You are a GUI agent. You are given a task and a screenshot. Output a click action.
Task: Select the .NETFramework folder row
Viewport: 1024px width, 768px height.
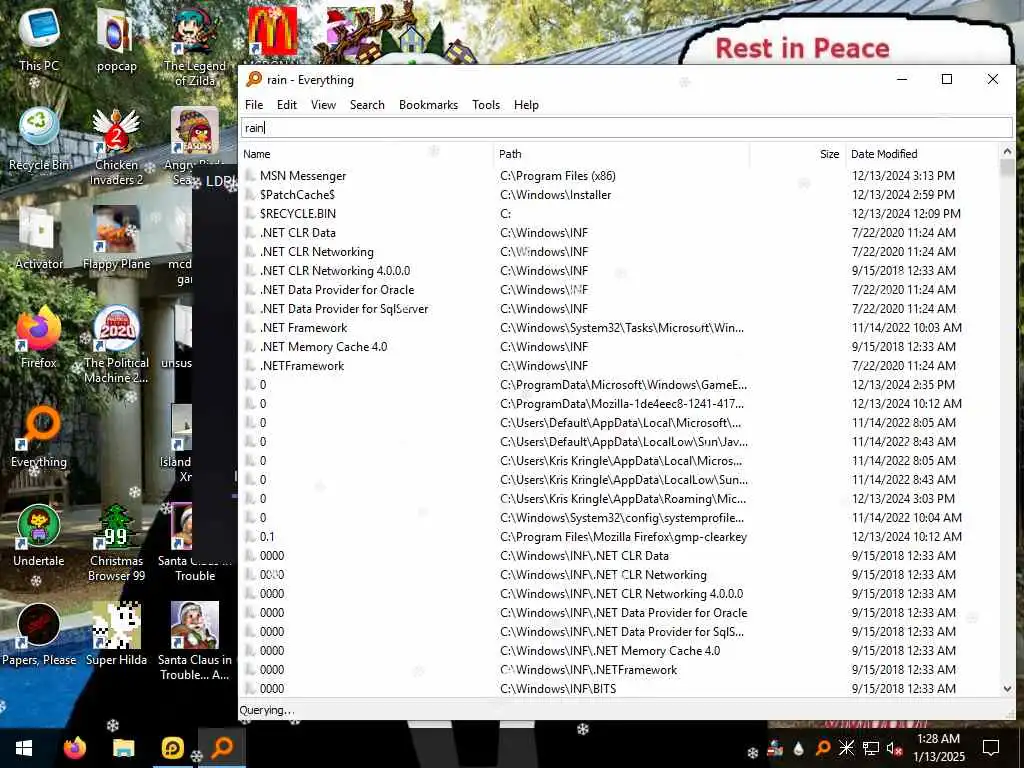click(x=619, y=366)
